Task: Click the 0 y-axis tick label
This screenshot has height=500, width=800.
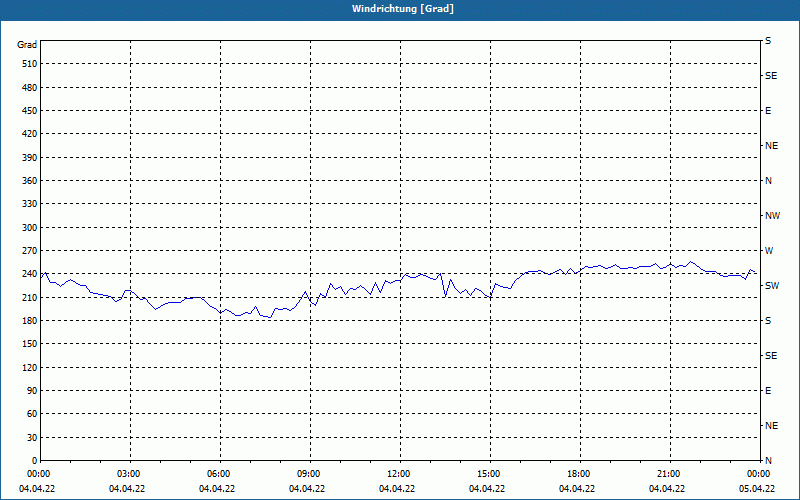Action: click(35, 461)
